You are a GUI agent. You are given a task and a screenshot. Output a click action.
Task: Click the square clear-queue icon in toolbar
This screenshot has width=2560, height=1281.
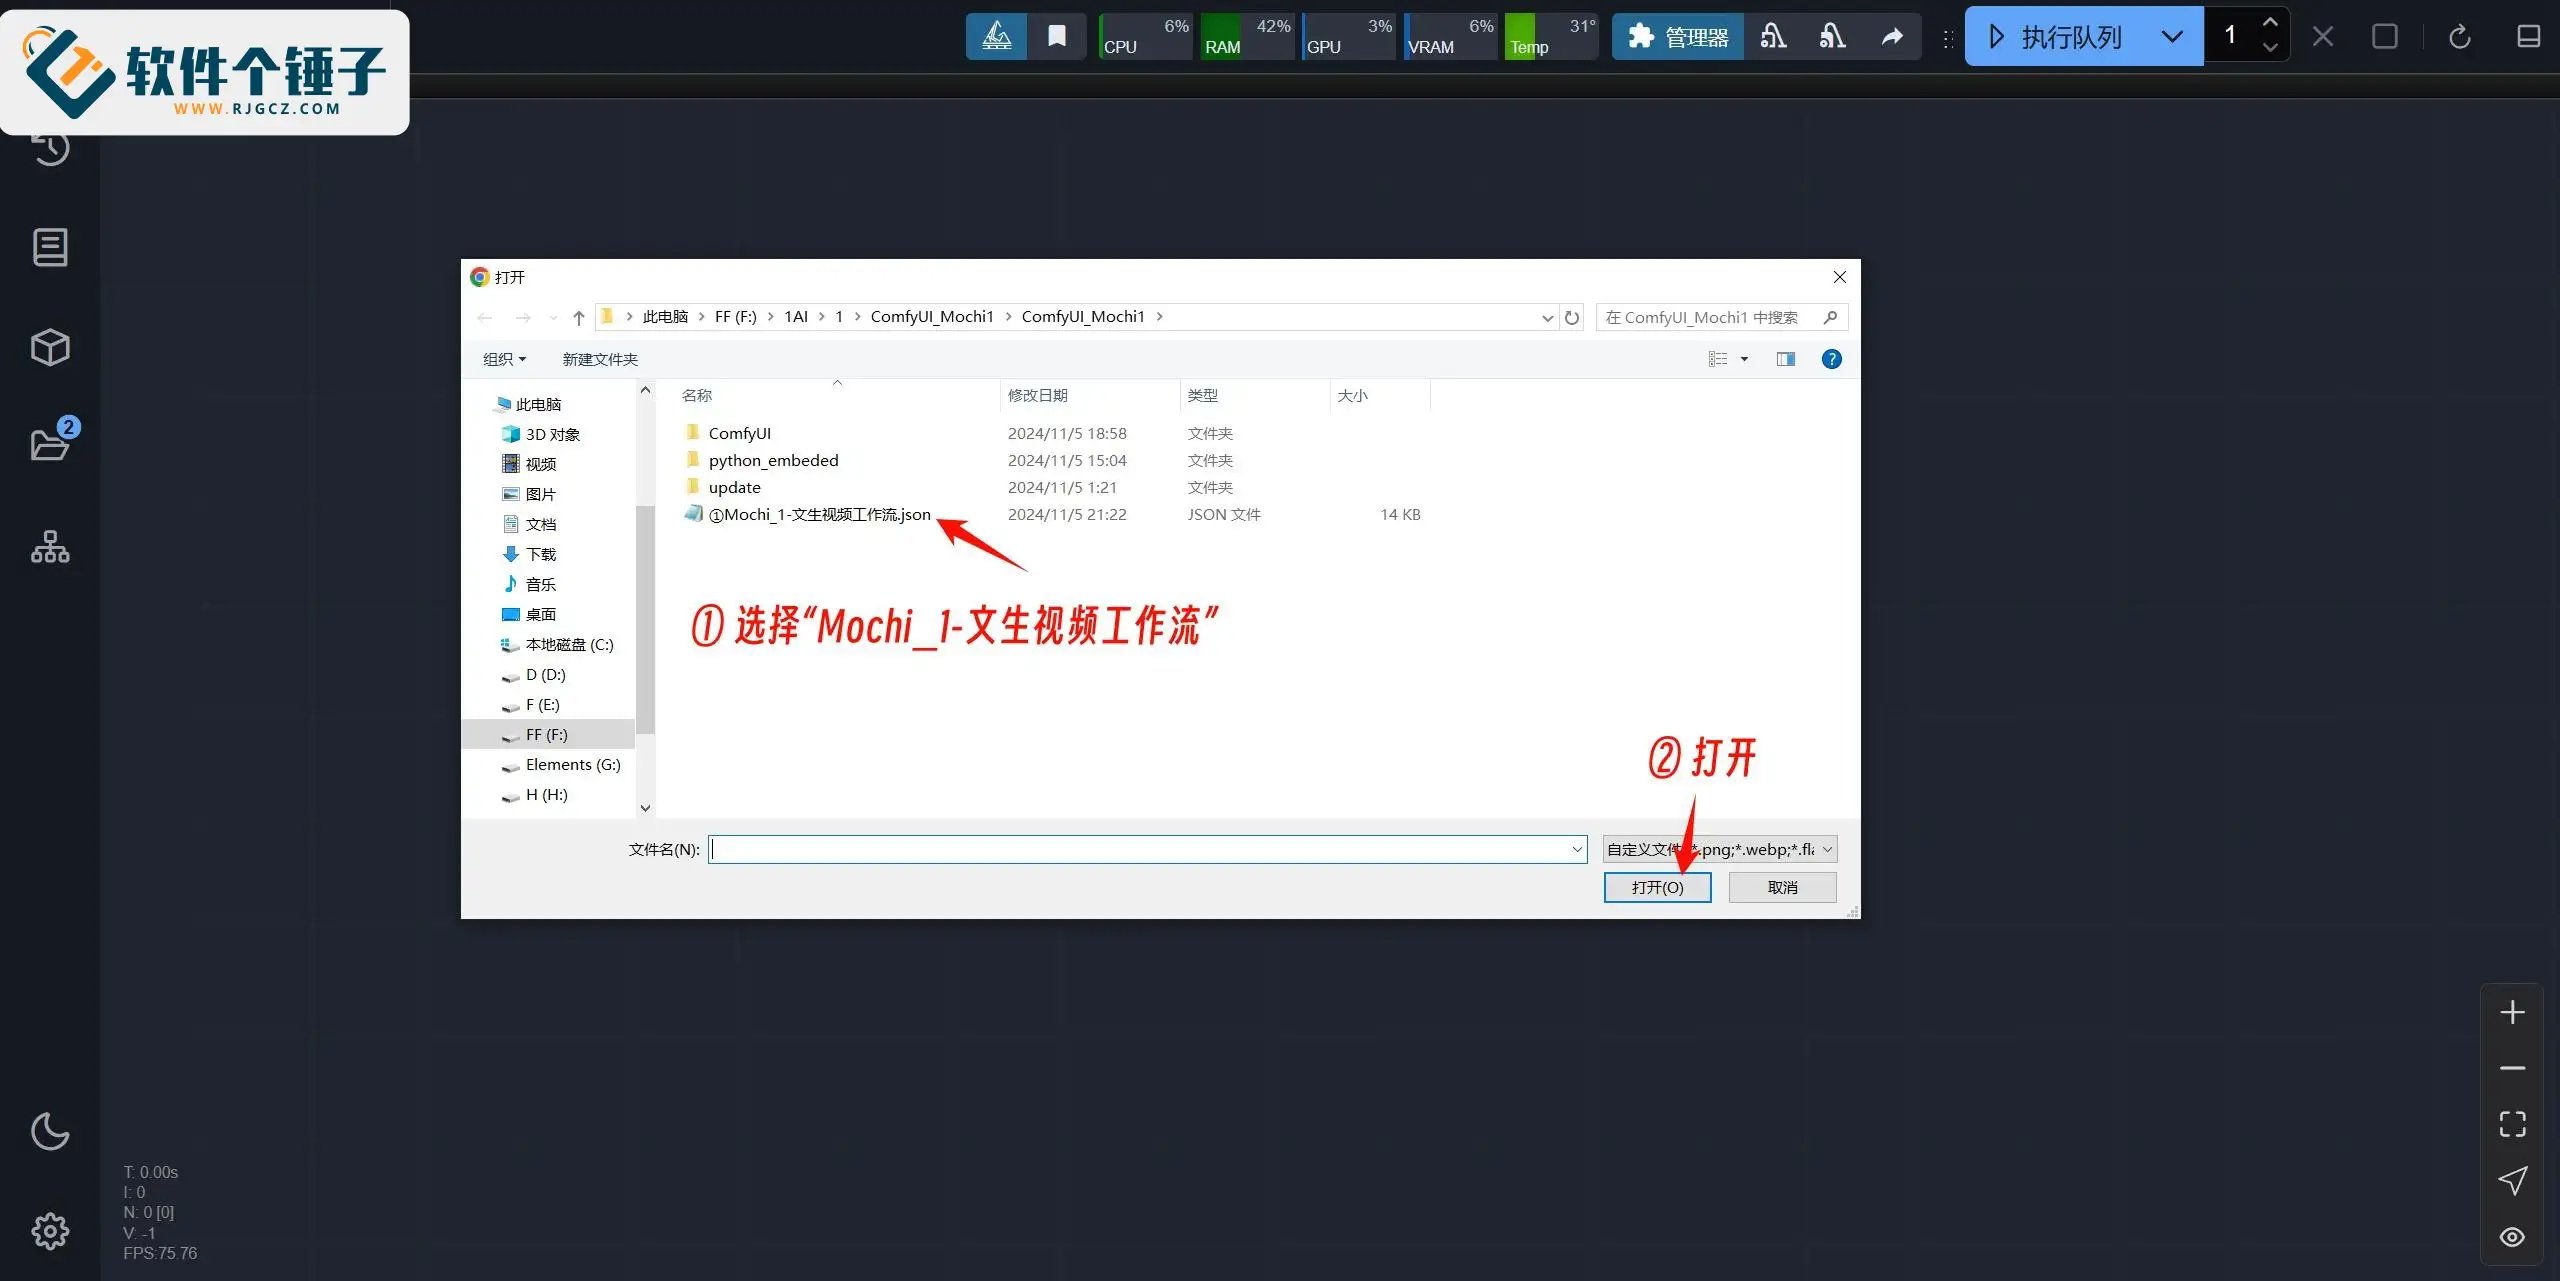2385,37
